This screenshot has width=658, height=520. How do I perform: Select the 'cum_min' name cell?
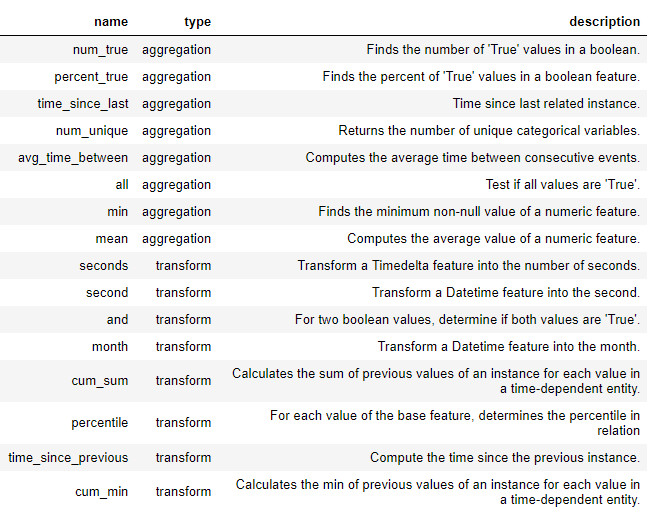click(x=102, y=491)
